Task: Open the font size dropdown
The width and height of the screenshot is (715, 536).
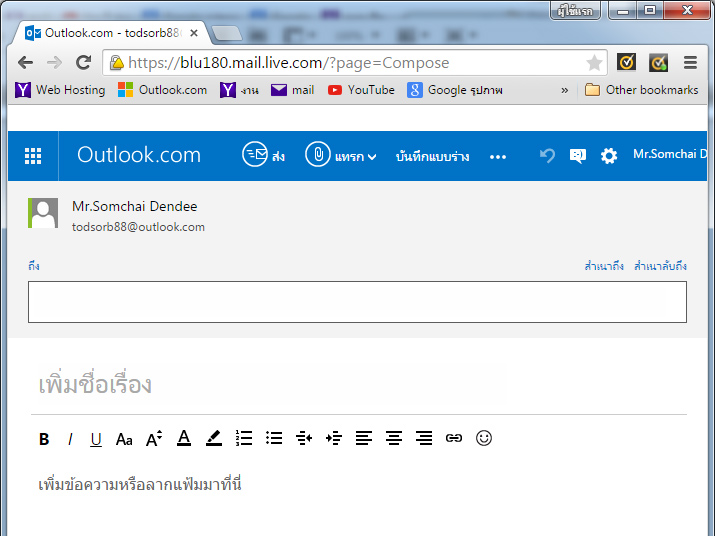Action: pyautogui.click(x=154, y=439)
